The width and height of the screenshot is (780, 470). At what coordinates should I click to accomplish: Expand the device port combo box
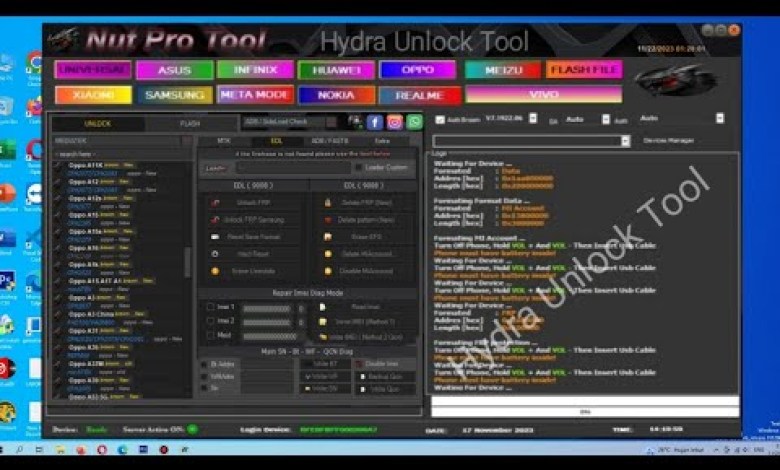point(625,141)
